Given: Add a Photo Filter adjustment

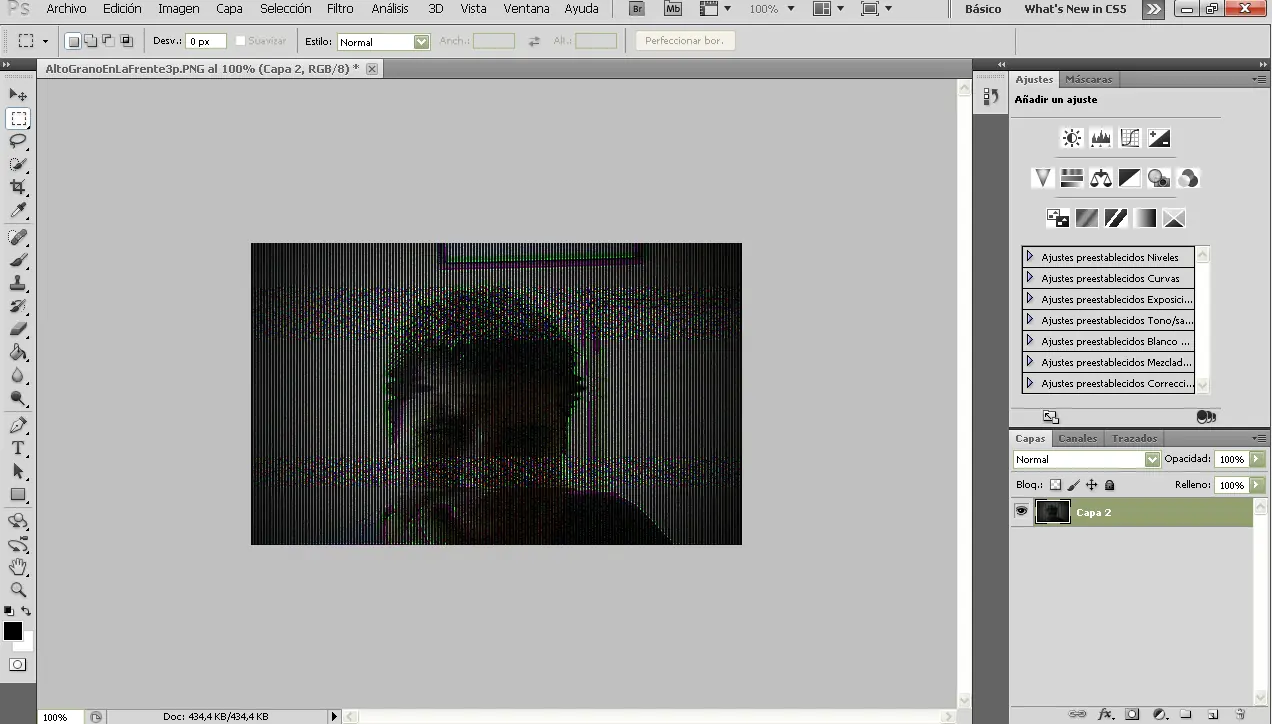Looking at the screenshot, I should [x=1159, y=178].
